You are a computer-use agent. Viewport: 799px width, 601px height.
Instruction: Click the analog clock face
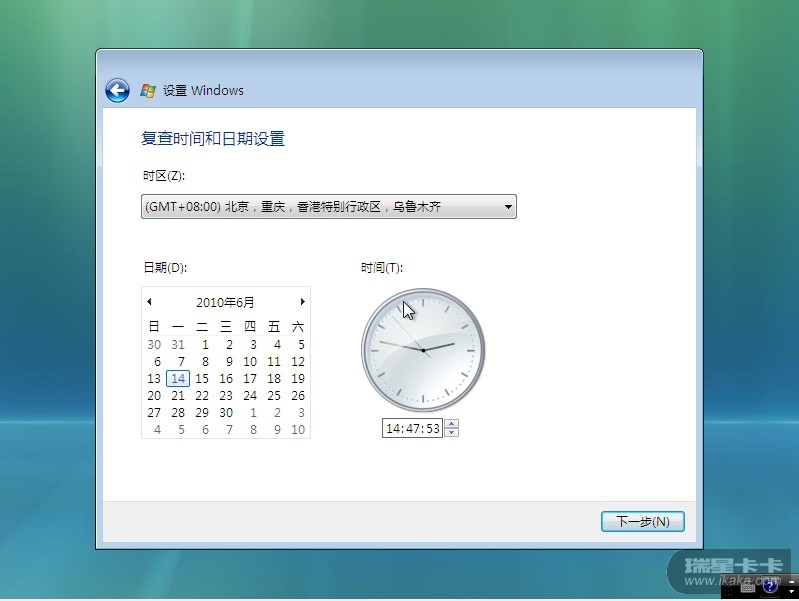(x=423, y=350)
